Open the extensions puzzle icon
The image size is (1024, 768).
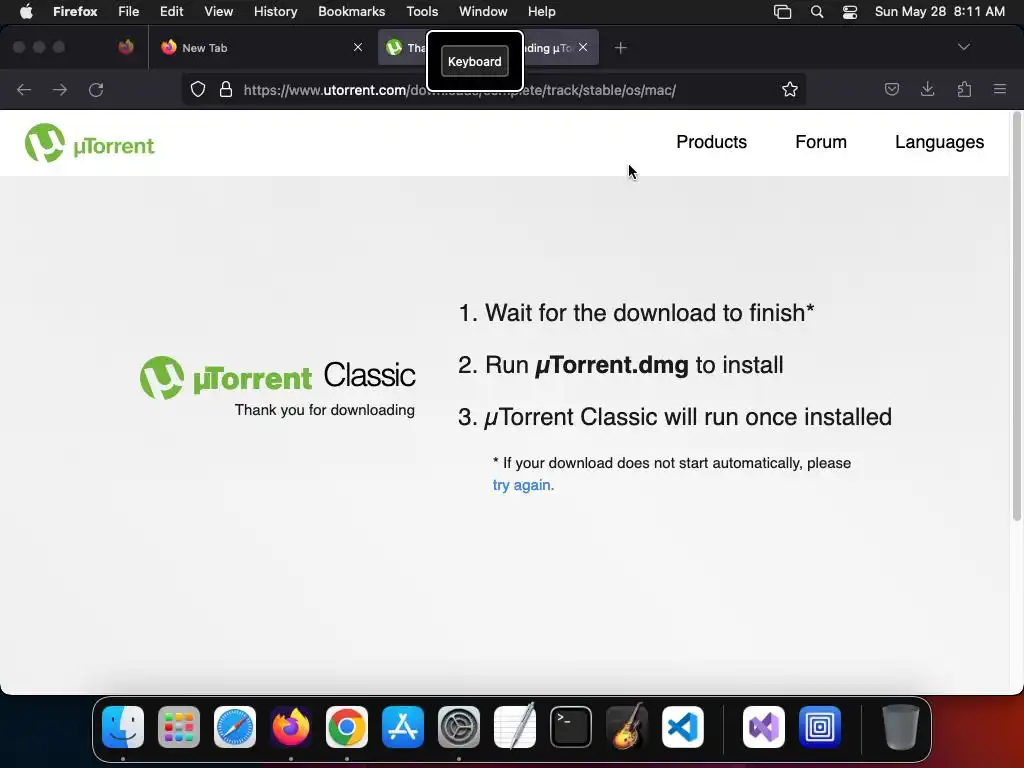(964, 89)
